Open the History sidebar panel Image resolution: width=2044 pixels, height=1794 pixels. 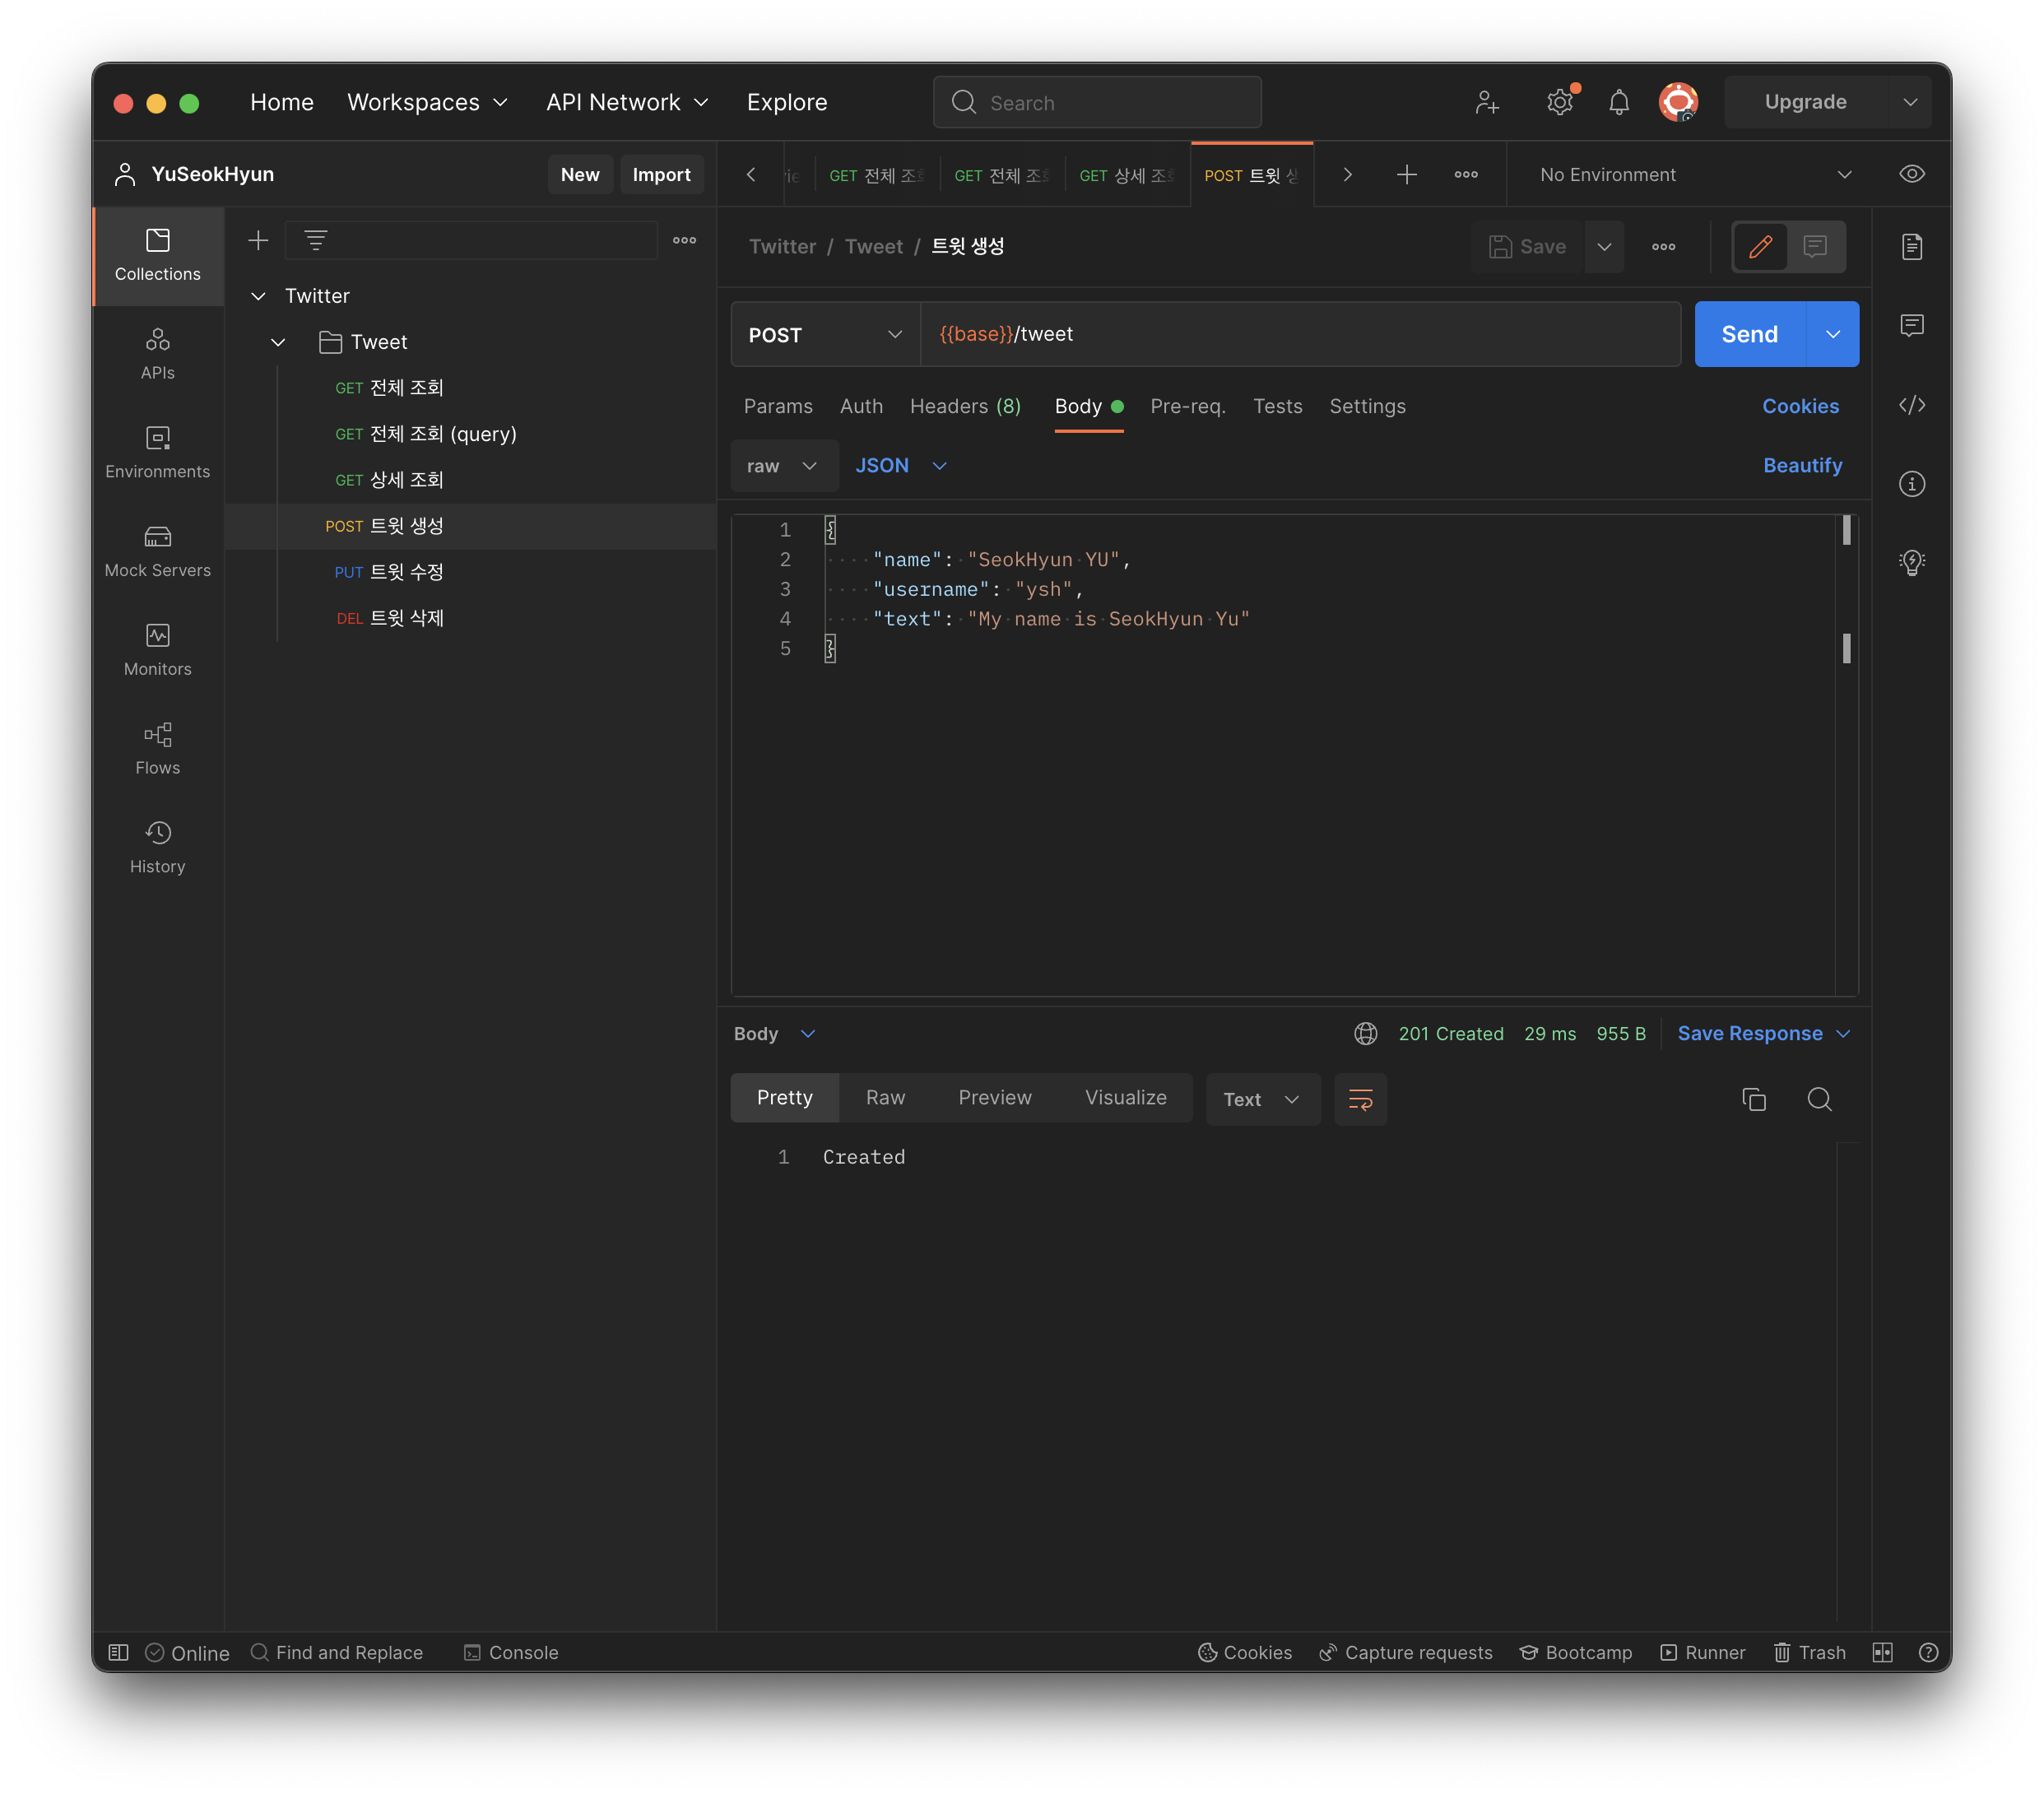pyautogui.click(x=157, y=848)
